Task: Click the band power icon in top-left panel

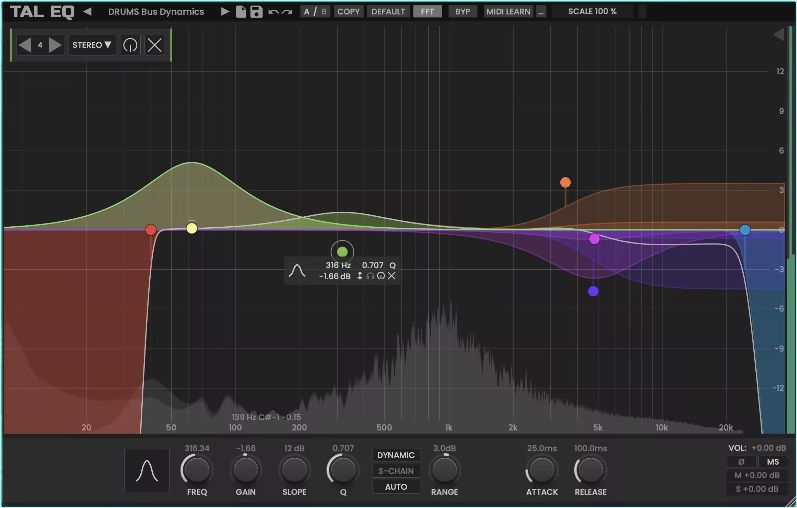Action: coord(130,45)
